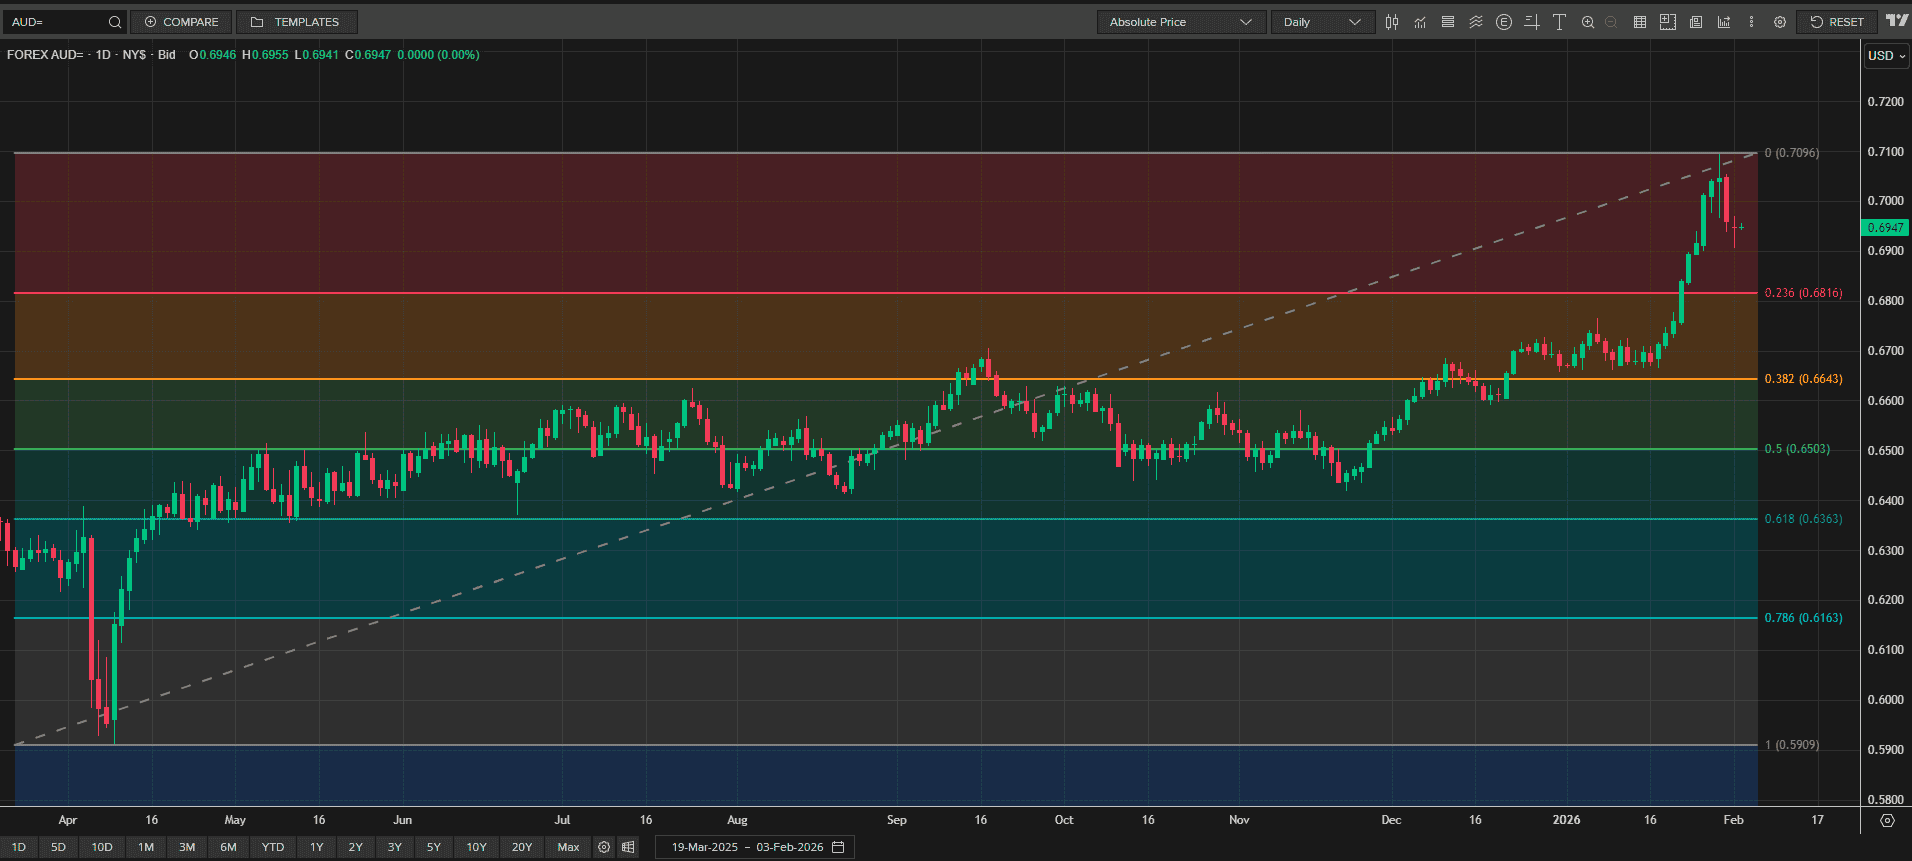Toggle the table icon beside time range settings

pyautogui.click(x=628, y=847)
